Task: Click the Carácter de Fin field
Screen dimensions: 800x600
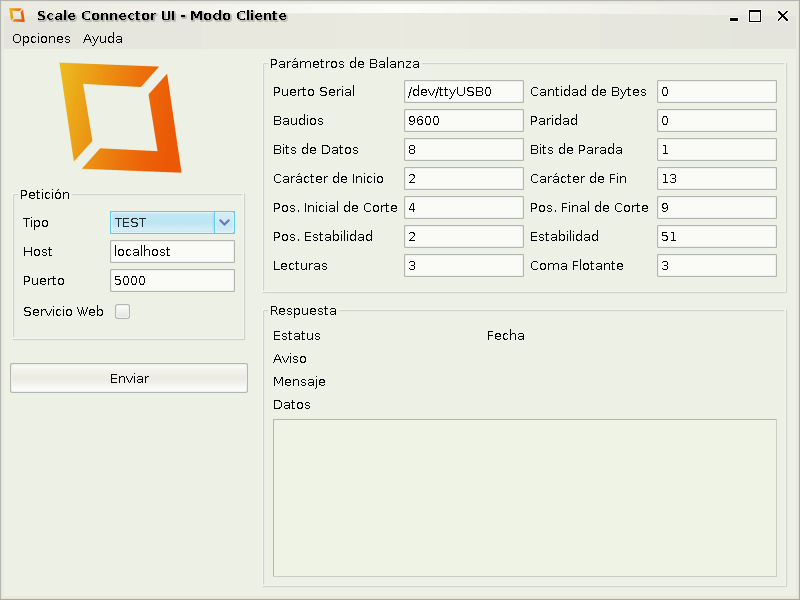Action: [x=716, y=178]
